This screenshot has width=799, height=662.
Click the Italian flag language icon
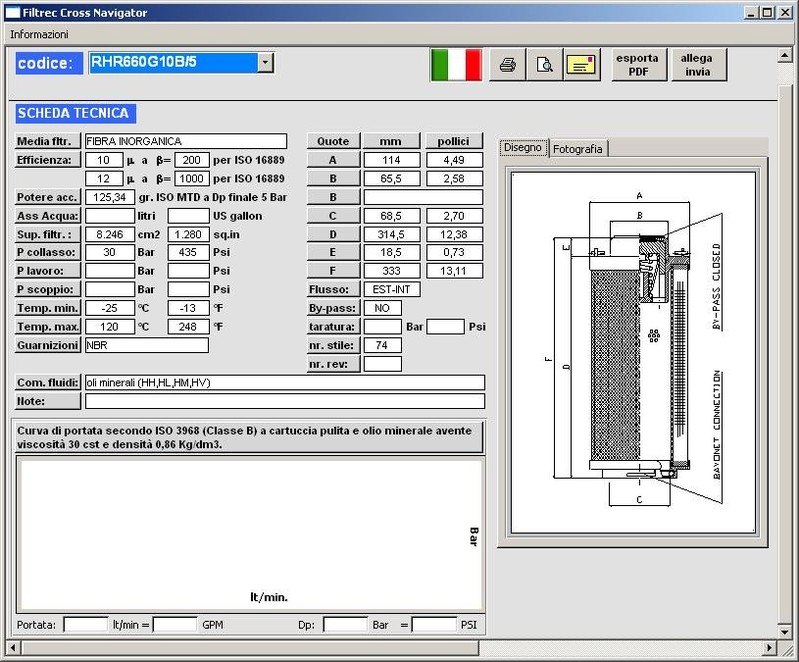(456, 65)
